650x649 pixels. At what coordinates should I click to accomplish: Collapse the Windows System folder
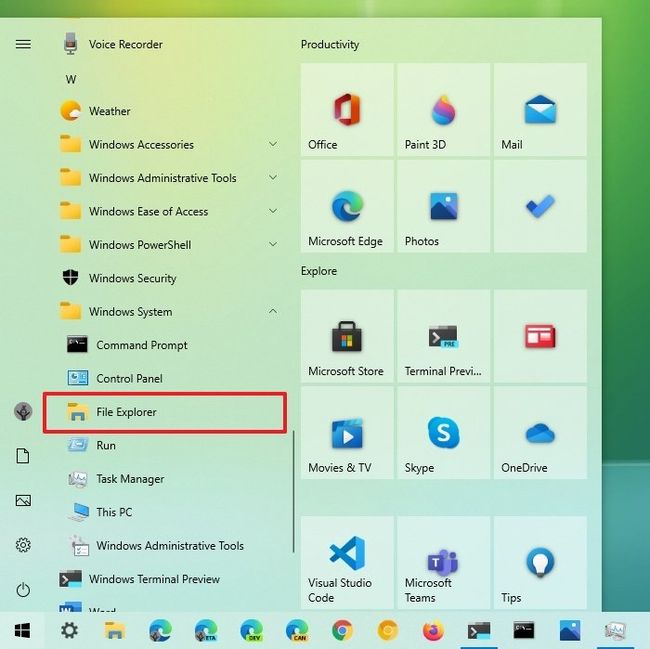tap(166, 312)
